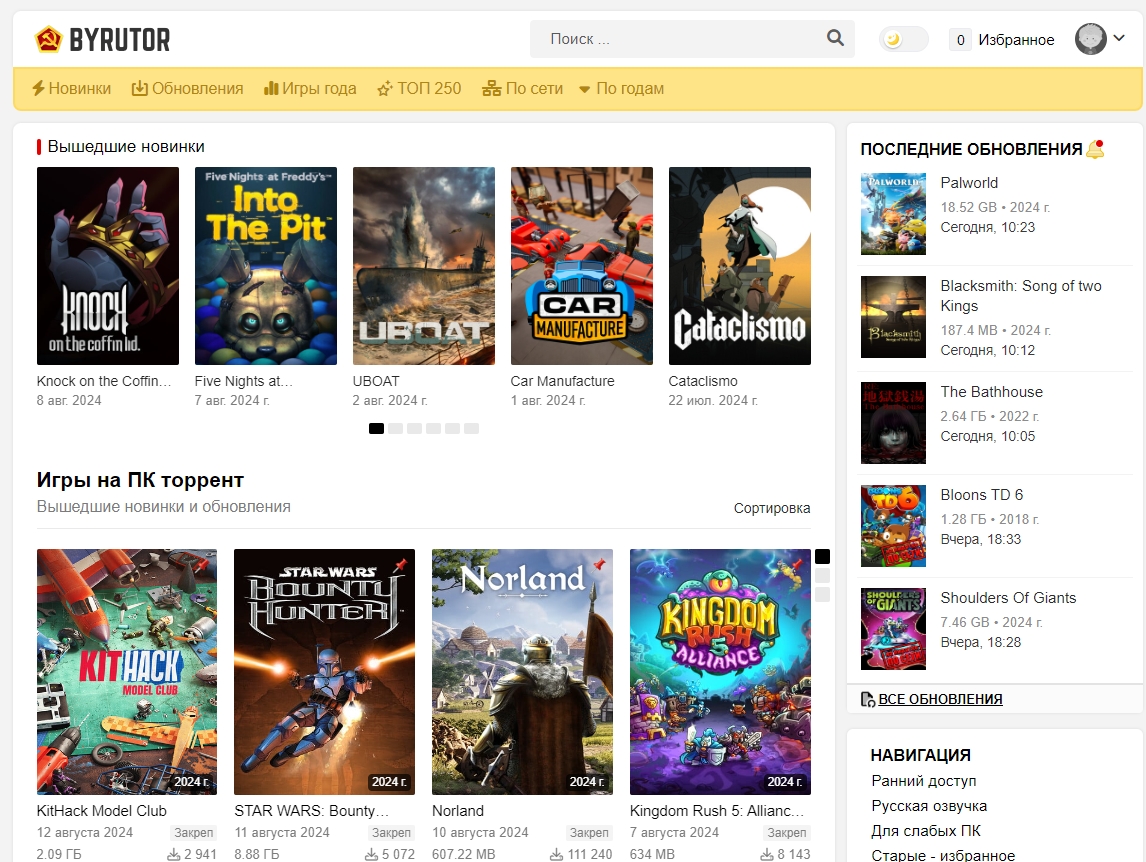Screen dimensions: 1146x862
Task: Open Kingdom Rush 5 Alliance cover
Action: pos(720,671)
